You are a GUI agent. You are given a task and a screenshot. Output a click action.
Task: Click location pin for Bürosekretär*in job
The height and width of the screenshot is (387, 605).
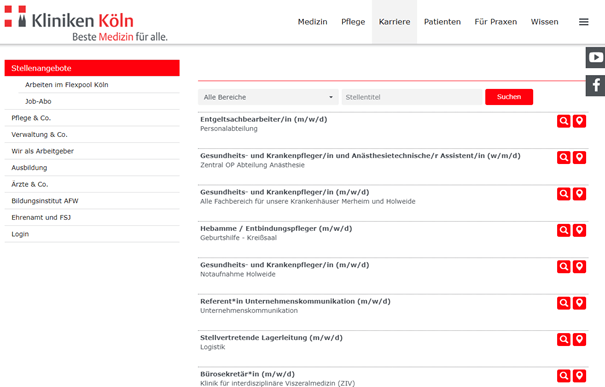(579, 376)
